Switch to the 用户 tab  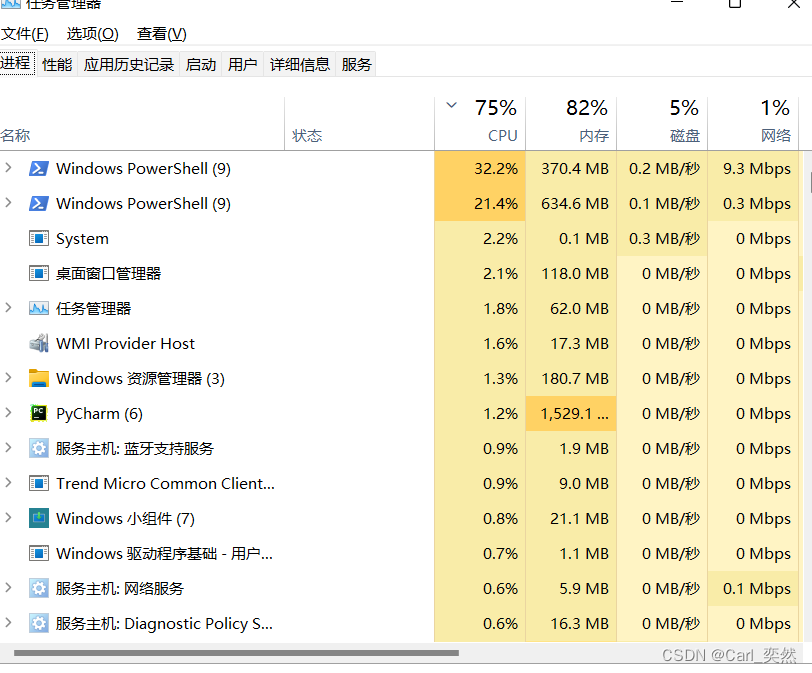coord(242,65)
